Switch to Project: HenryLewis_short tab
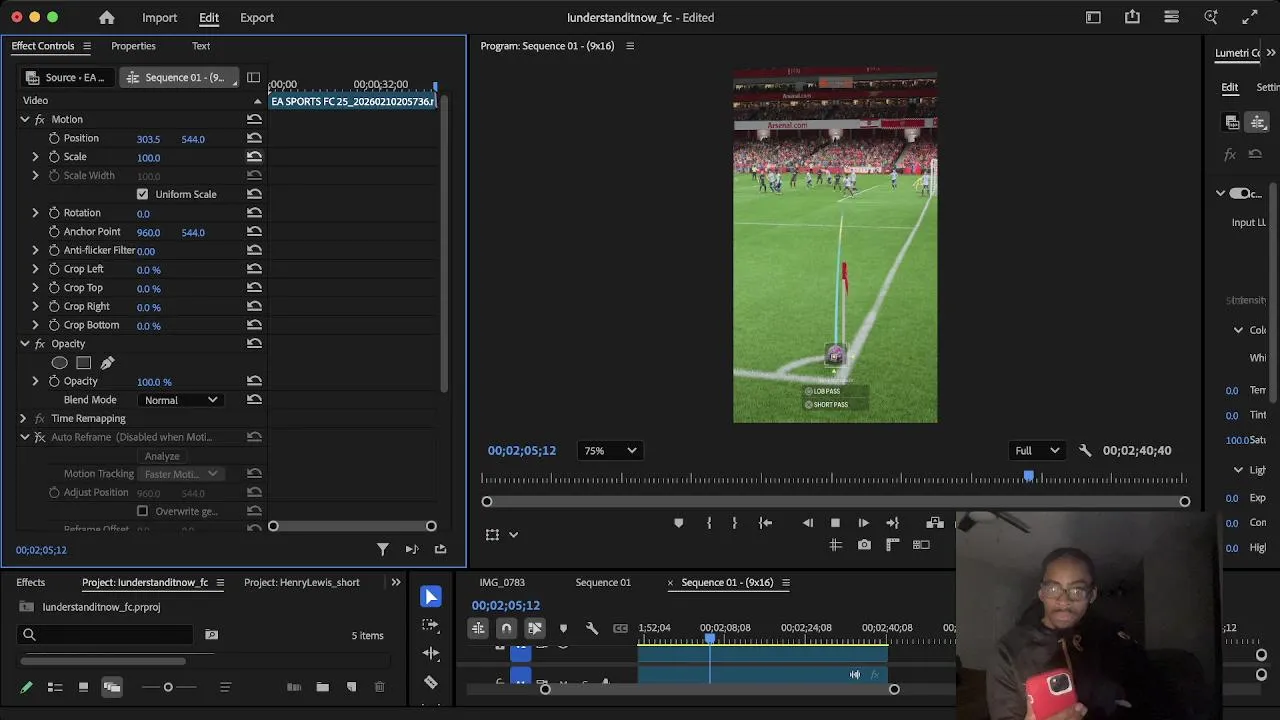This screenshot has height=720, width=1280. click(x=301, y=582)
